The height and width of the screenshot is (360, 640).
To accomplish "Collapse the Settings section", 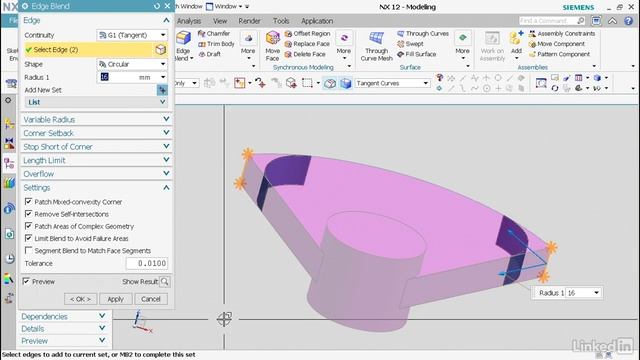I will pyautogui.click(x=96, y=188).
